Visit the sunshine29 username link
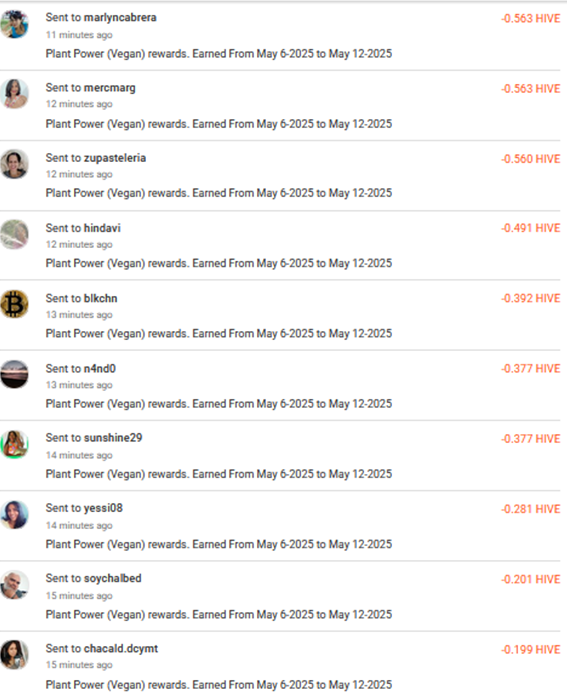 [x=113, y=438]
